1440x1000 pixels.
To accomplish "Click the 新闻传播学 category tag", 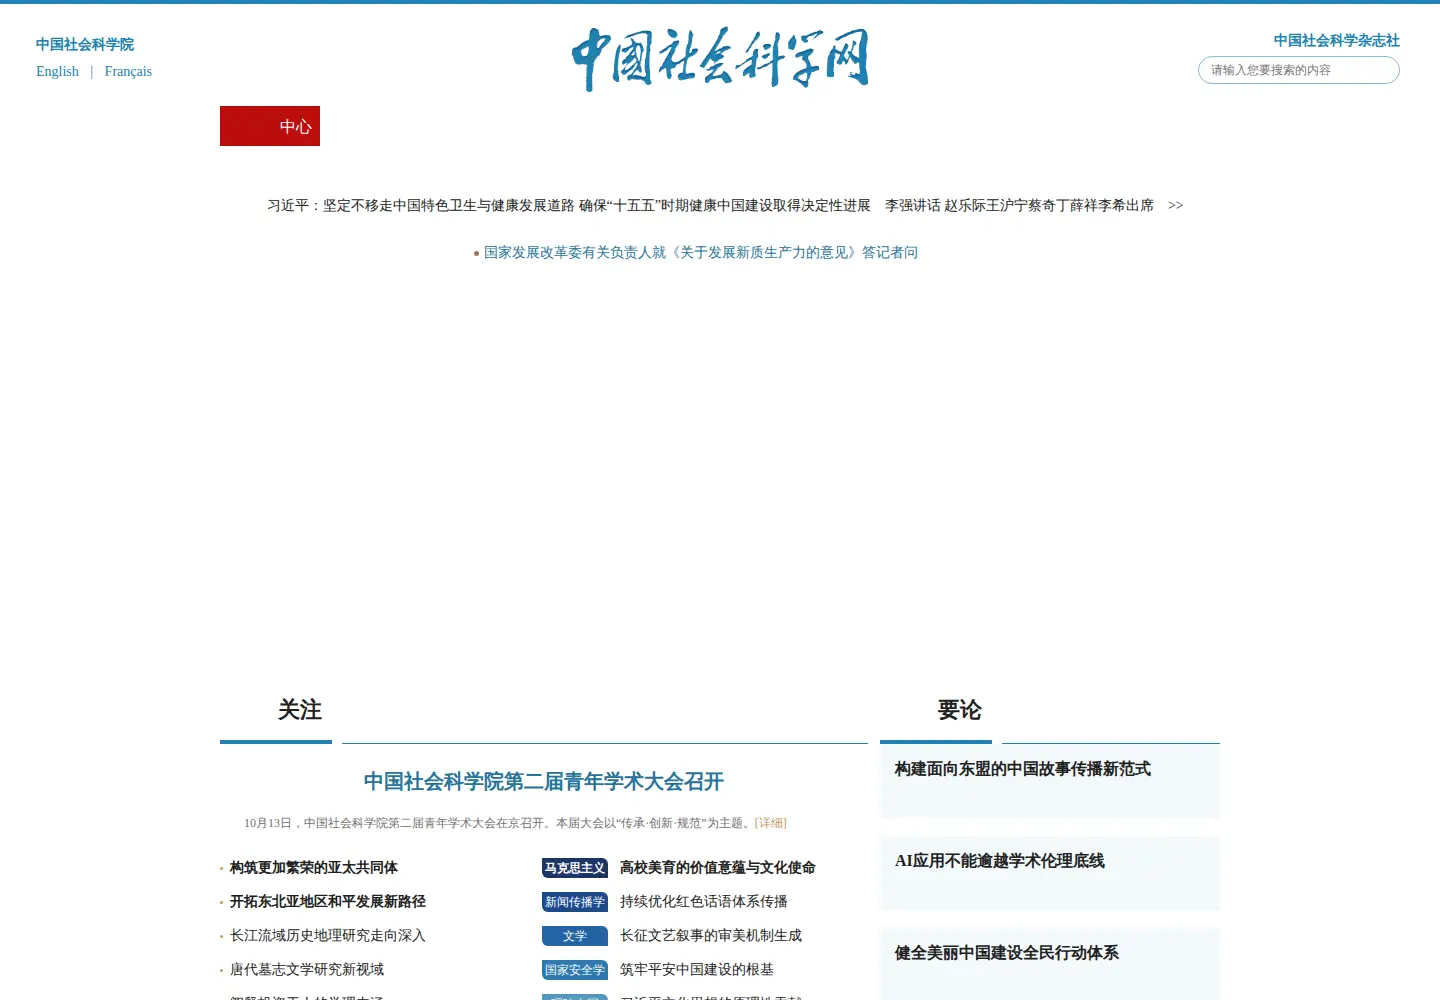I will (575, 902).
